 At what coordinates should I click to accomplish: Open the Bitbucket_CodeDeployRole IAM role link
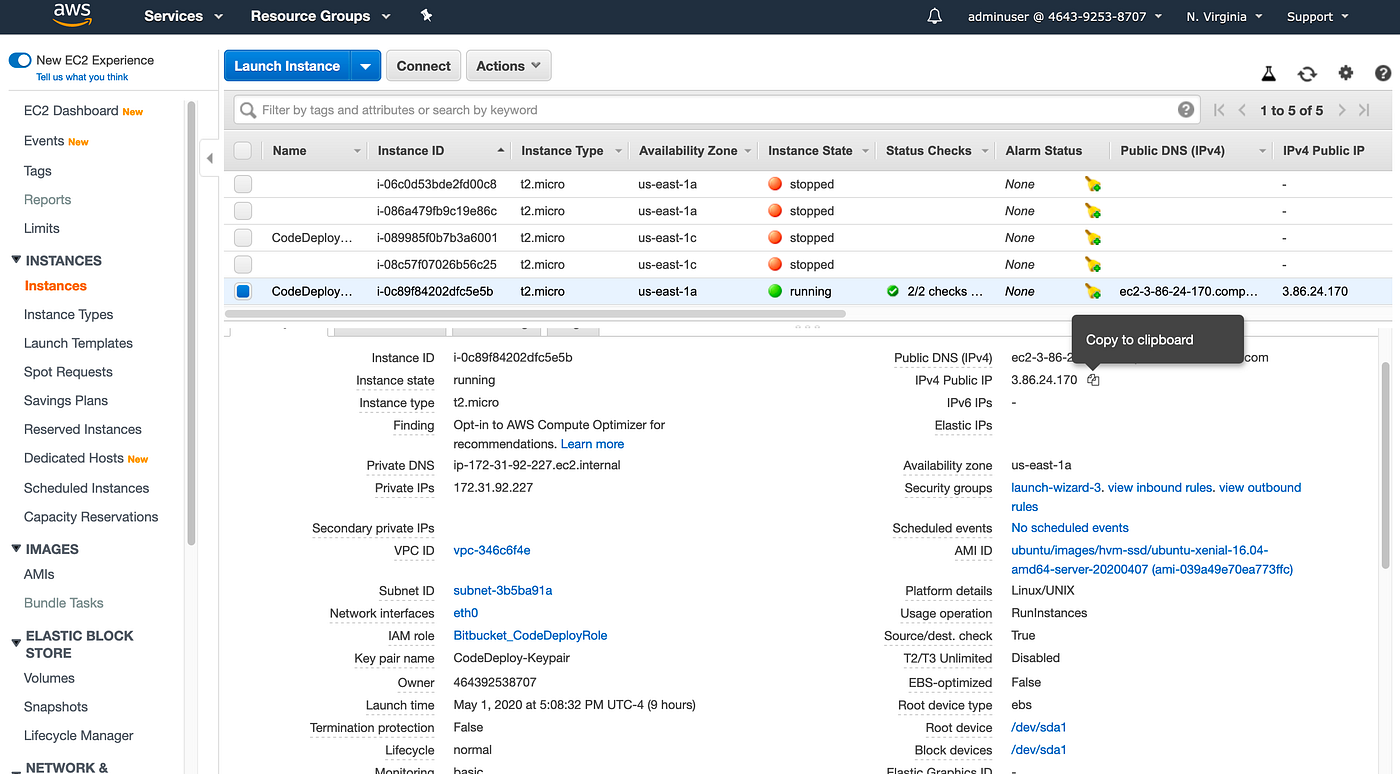pos(530,635)
